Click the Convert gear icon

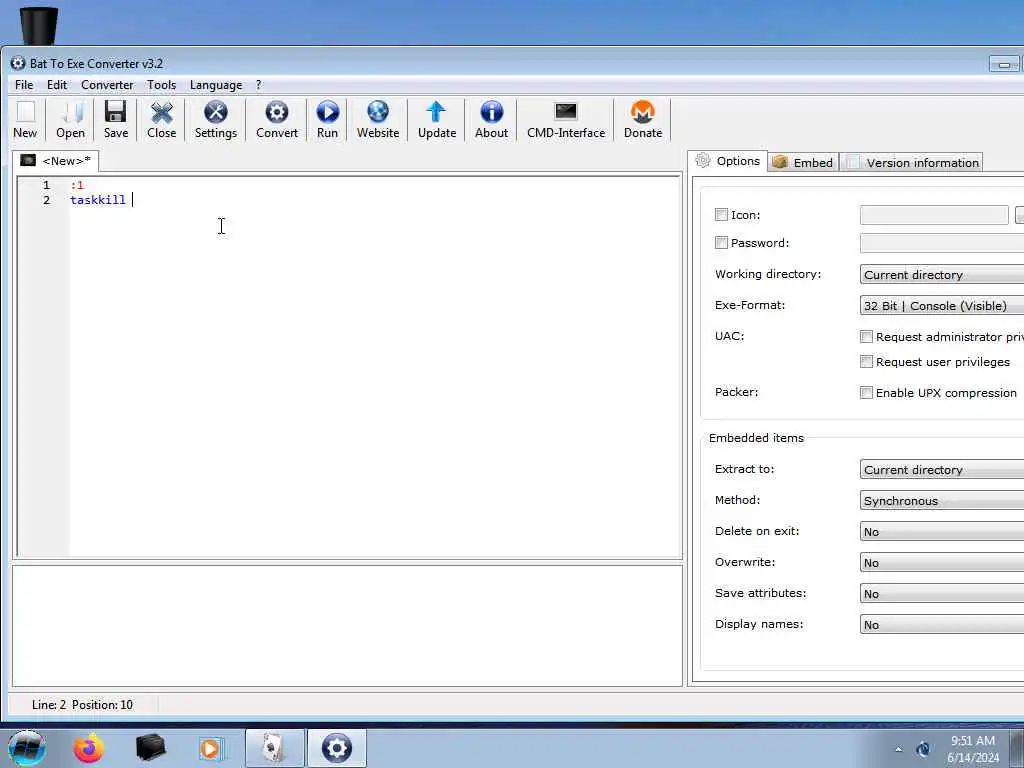[277, 112]
